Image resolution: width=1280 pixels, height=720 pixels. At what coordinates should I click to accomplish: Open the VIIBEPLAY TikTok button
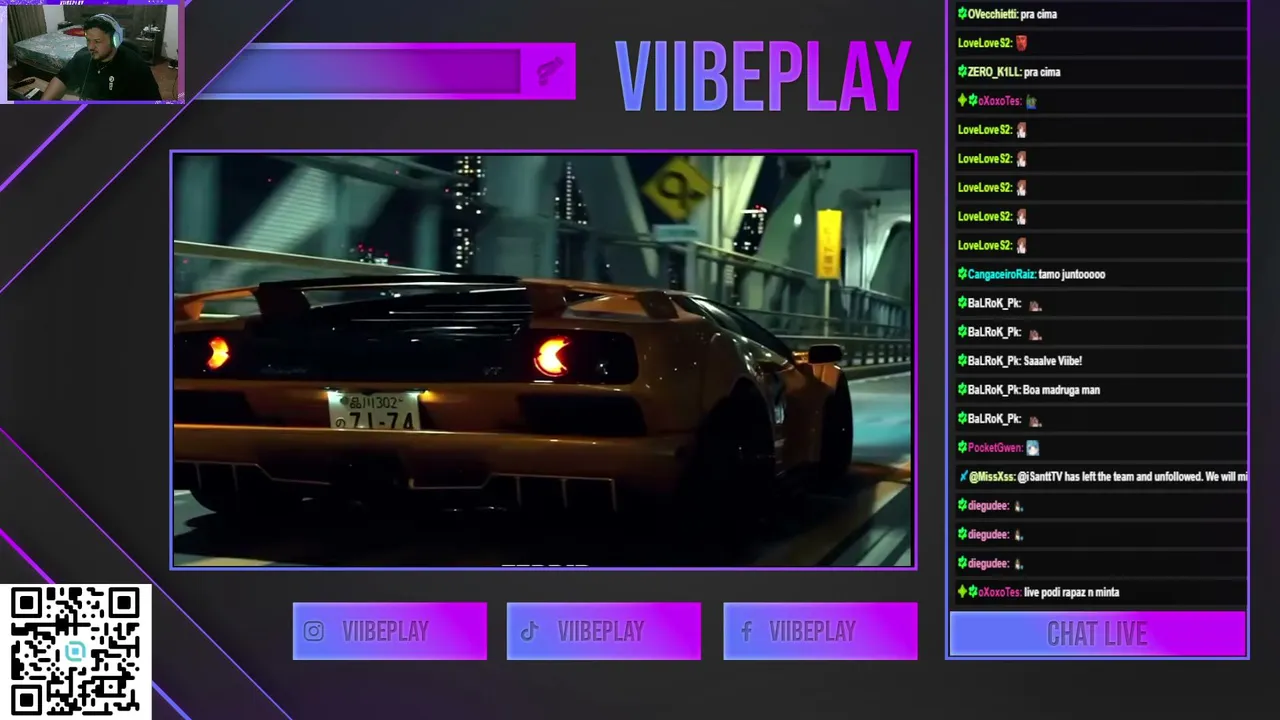coord(604,631)
